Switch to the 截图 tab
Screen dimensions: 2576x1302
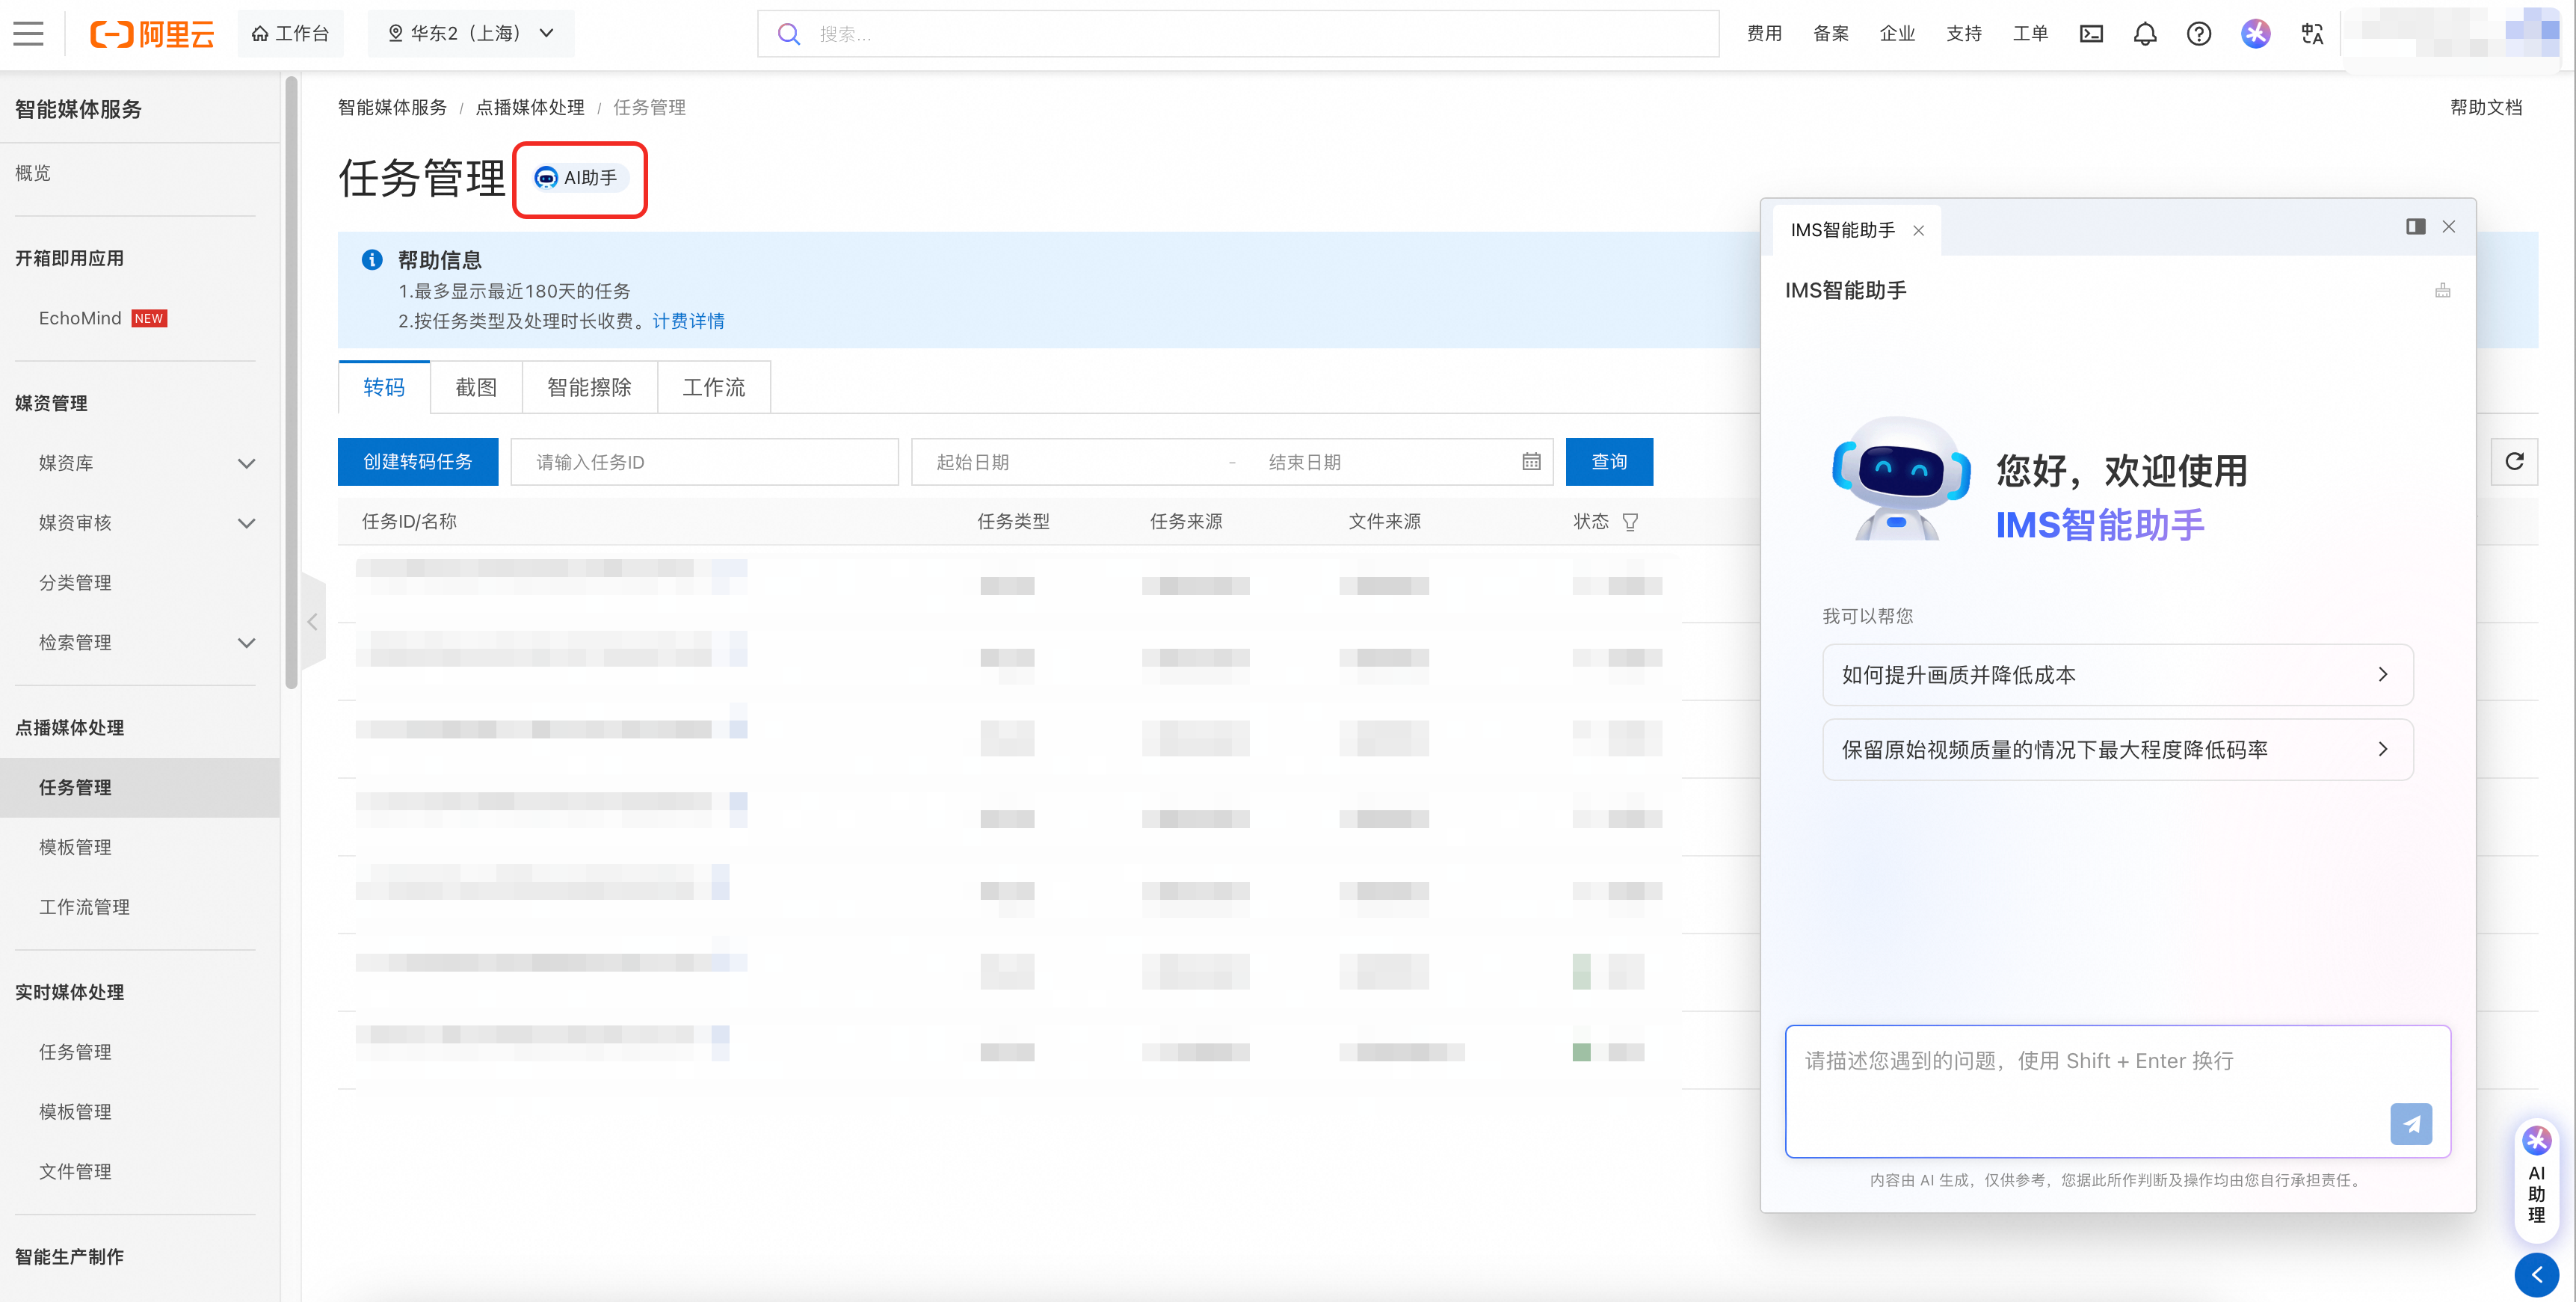(x=476, y=387)
